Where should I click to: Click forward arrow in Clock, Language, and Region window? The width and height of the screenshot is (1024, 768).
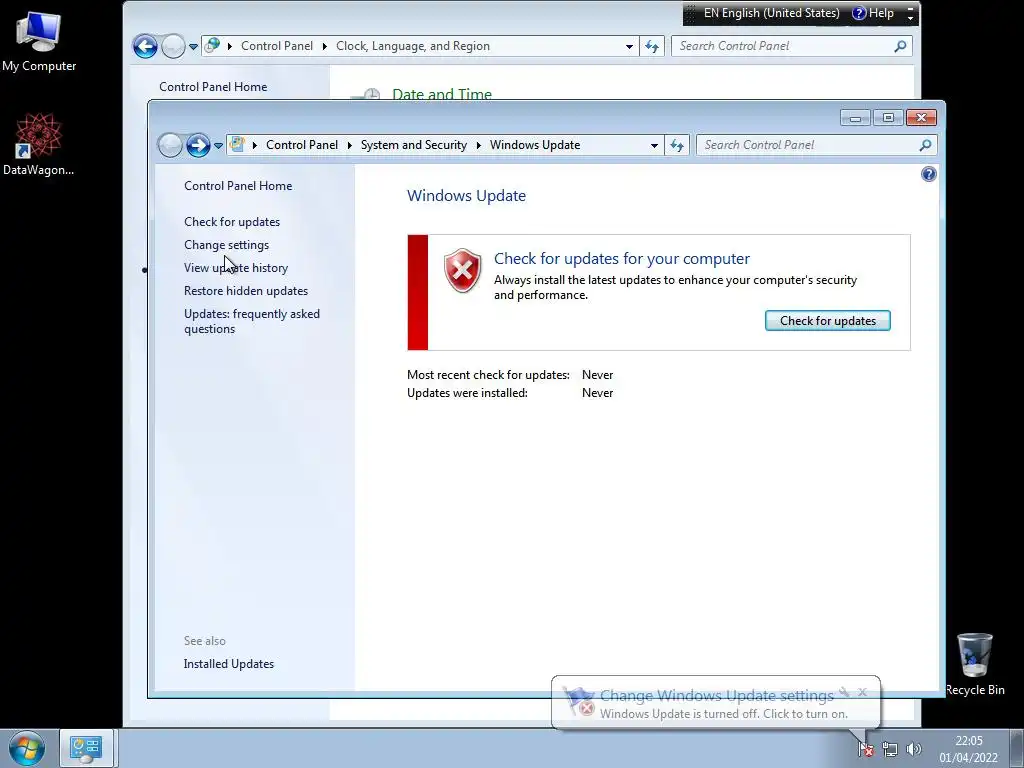coord(173,46)
